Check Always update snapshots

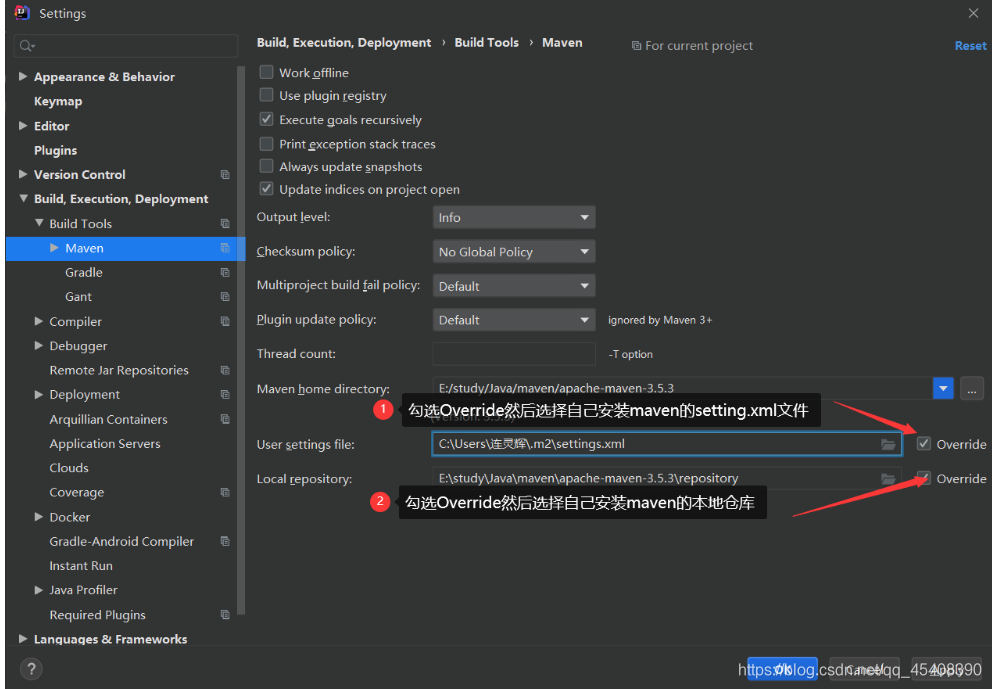pos(266,166)
